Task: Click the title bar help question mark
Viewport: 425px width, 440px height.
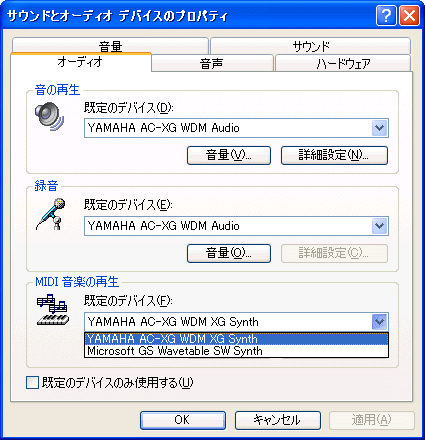Action: 386,16
